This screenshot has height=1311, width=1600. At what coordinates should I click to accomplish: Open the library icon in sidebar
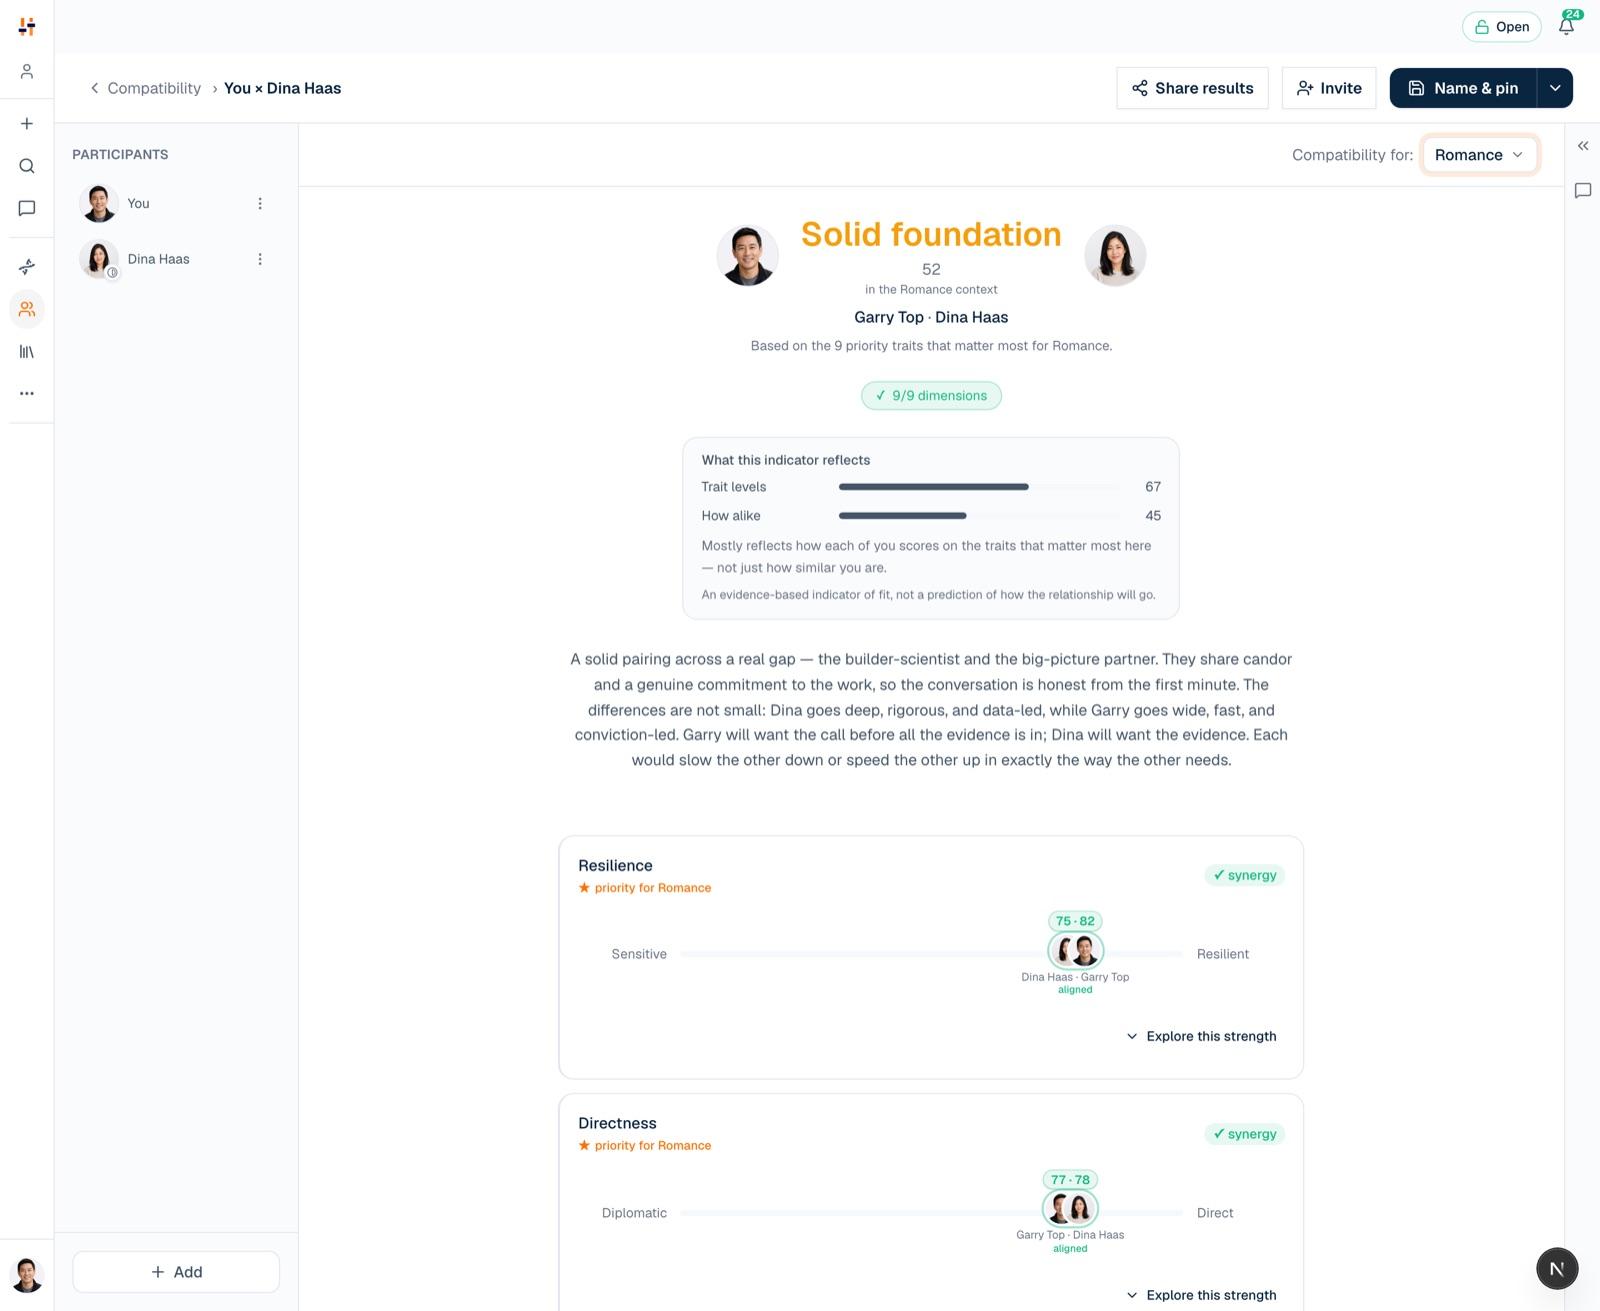tap(27, 352)
